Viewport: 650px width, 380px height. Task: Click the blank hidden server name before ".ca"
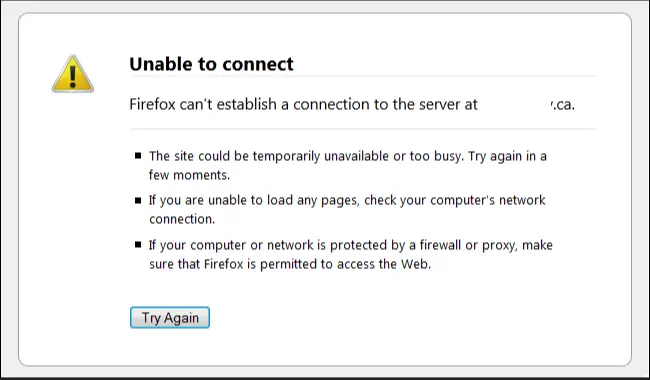coord(514,104)
